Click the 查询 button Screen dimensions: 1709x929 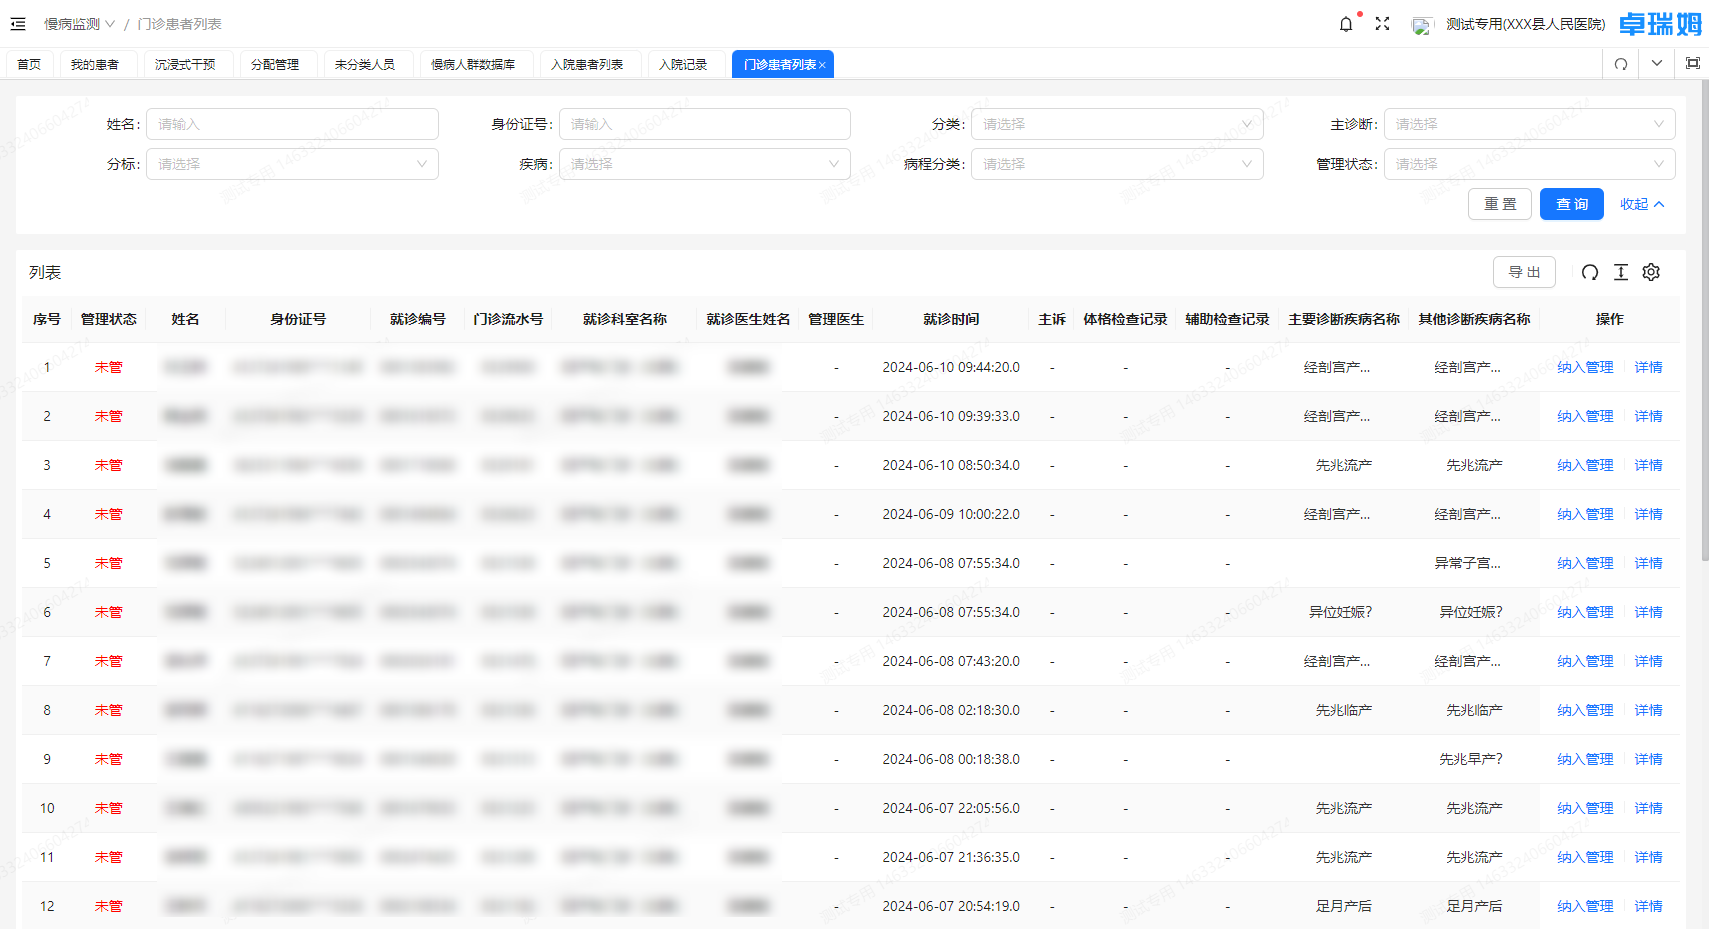[1572, 204]
